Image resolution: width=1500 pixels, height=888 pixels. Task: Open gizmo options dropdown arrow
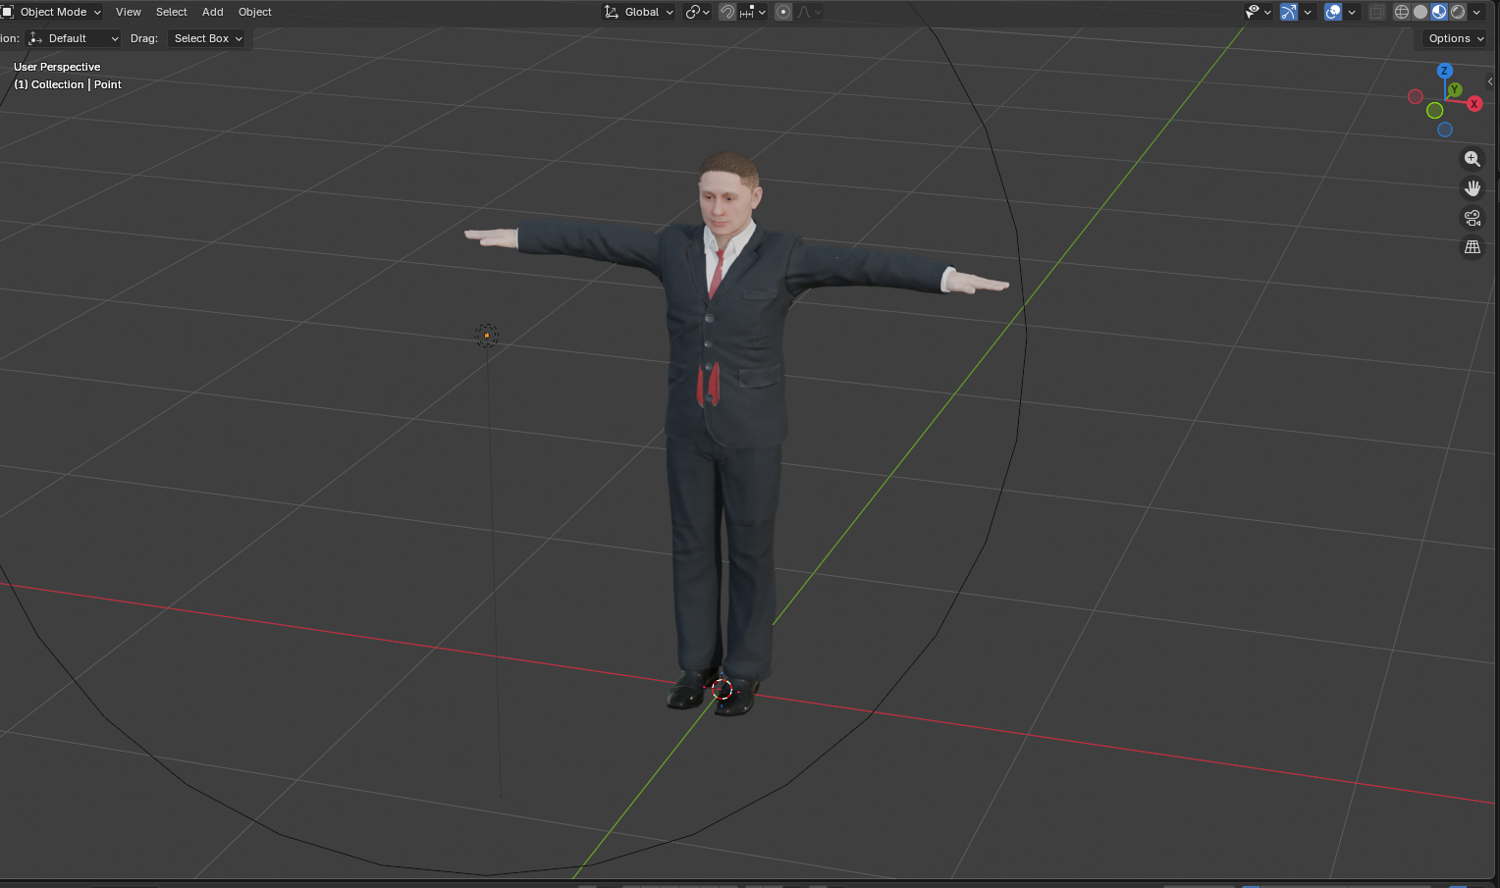1307,12
